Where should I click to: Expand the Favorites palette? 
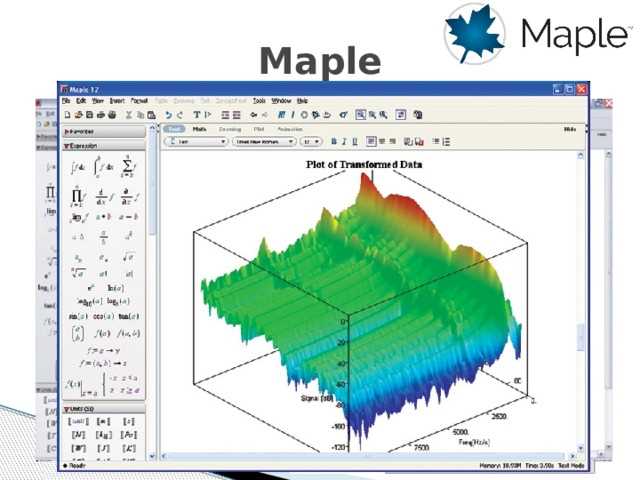click(x=104, y=131)
